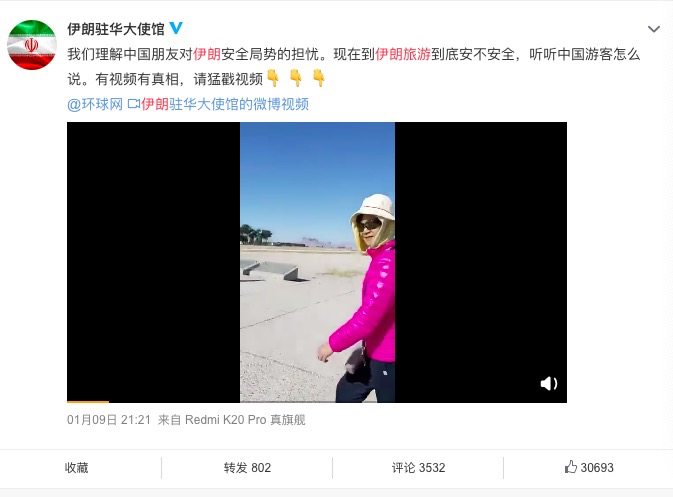This screenshot has height=497, width=673.
Task: Click first red 伊朗 keyword in post text
Action: tap(207, 55)
